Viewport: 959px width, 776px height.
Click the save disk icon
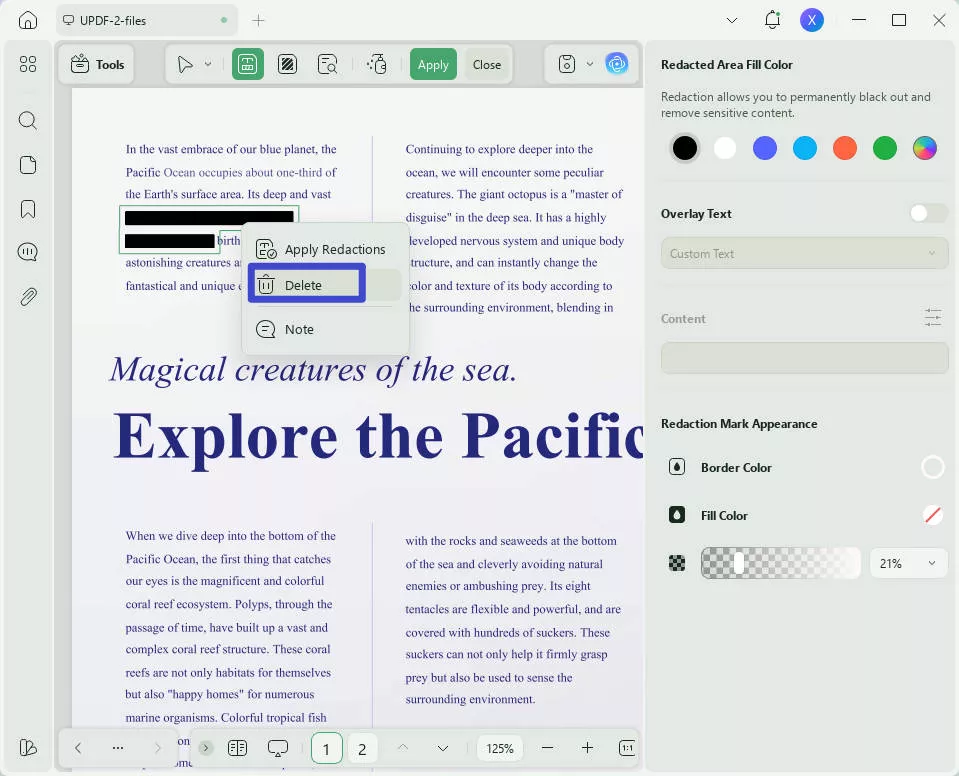click(x=567, y=64)
